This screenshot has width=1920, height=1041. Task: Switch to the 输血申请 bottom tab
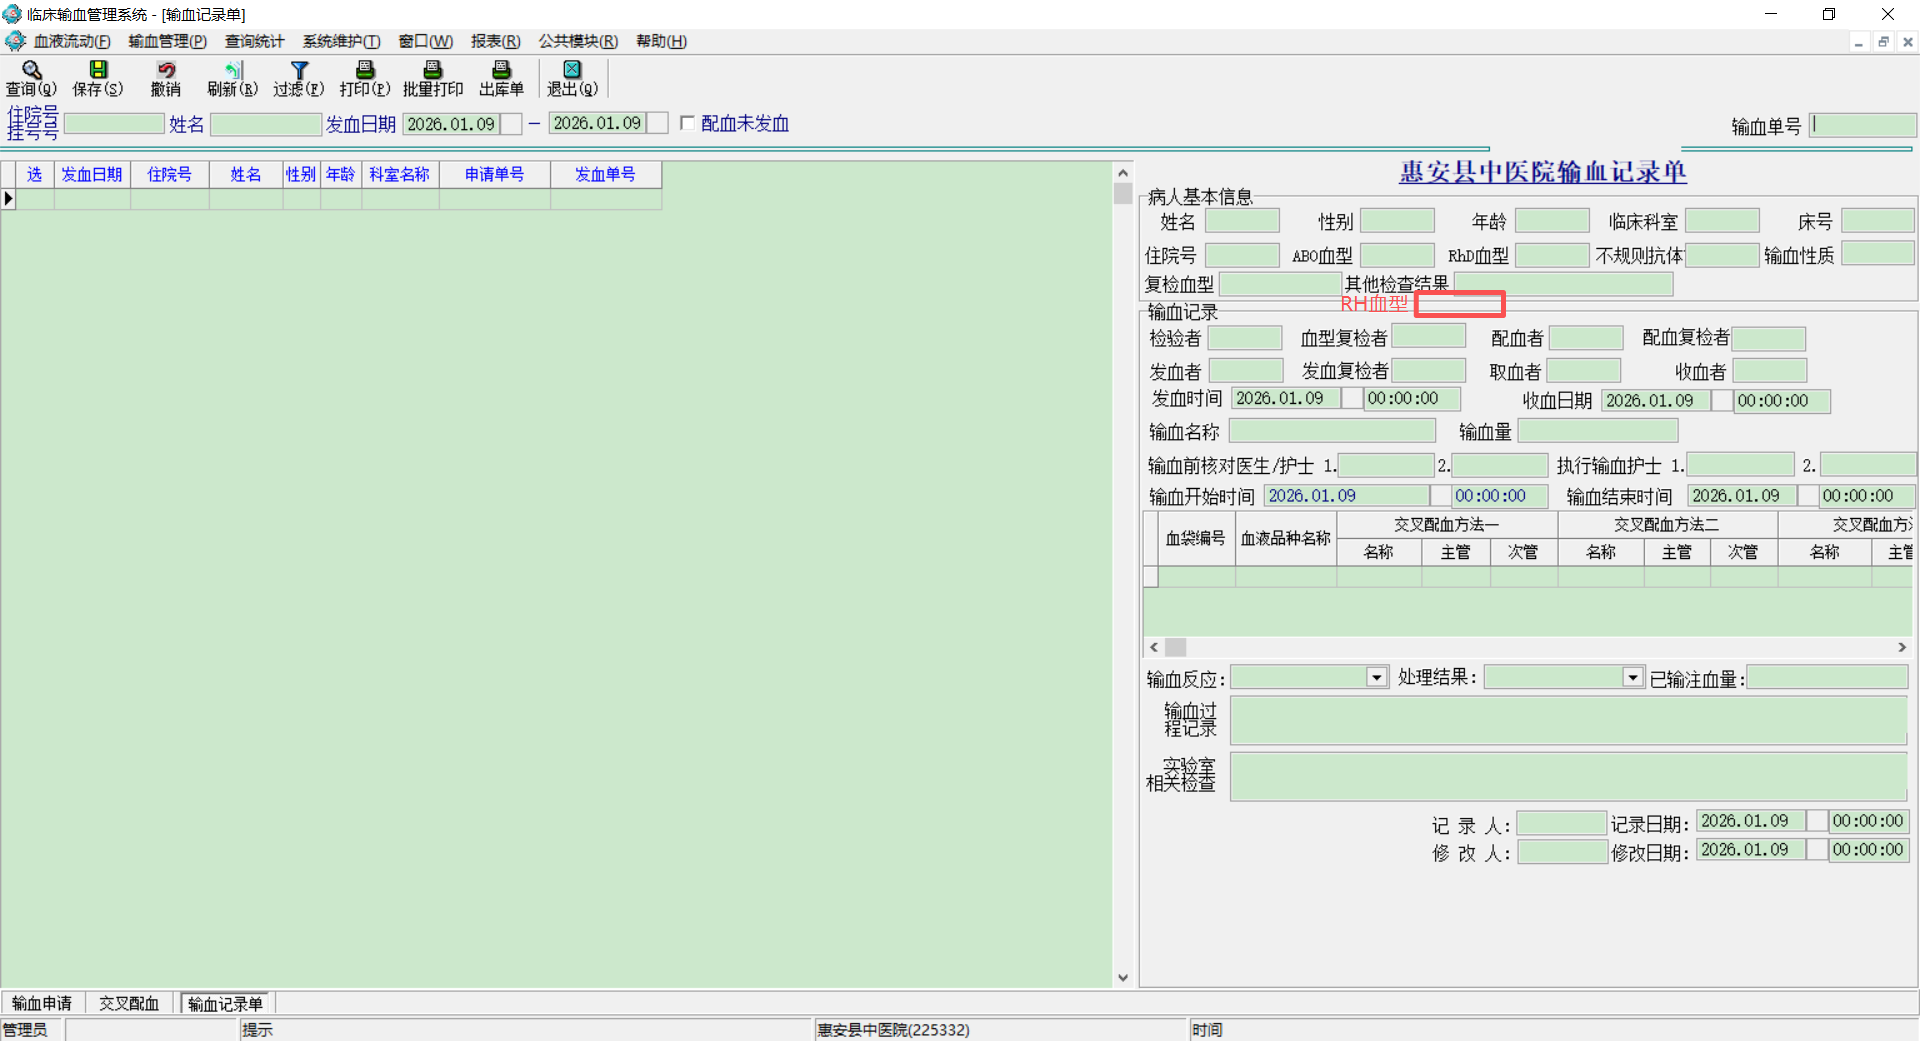(42, 1003)
